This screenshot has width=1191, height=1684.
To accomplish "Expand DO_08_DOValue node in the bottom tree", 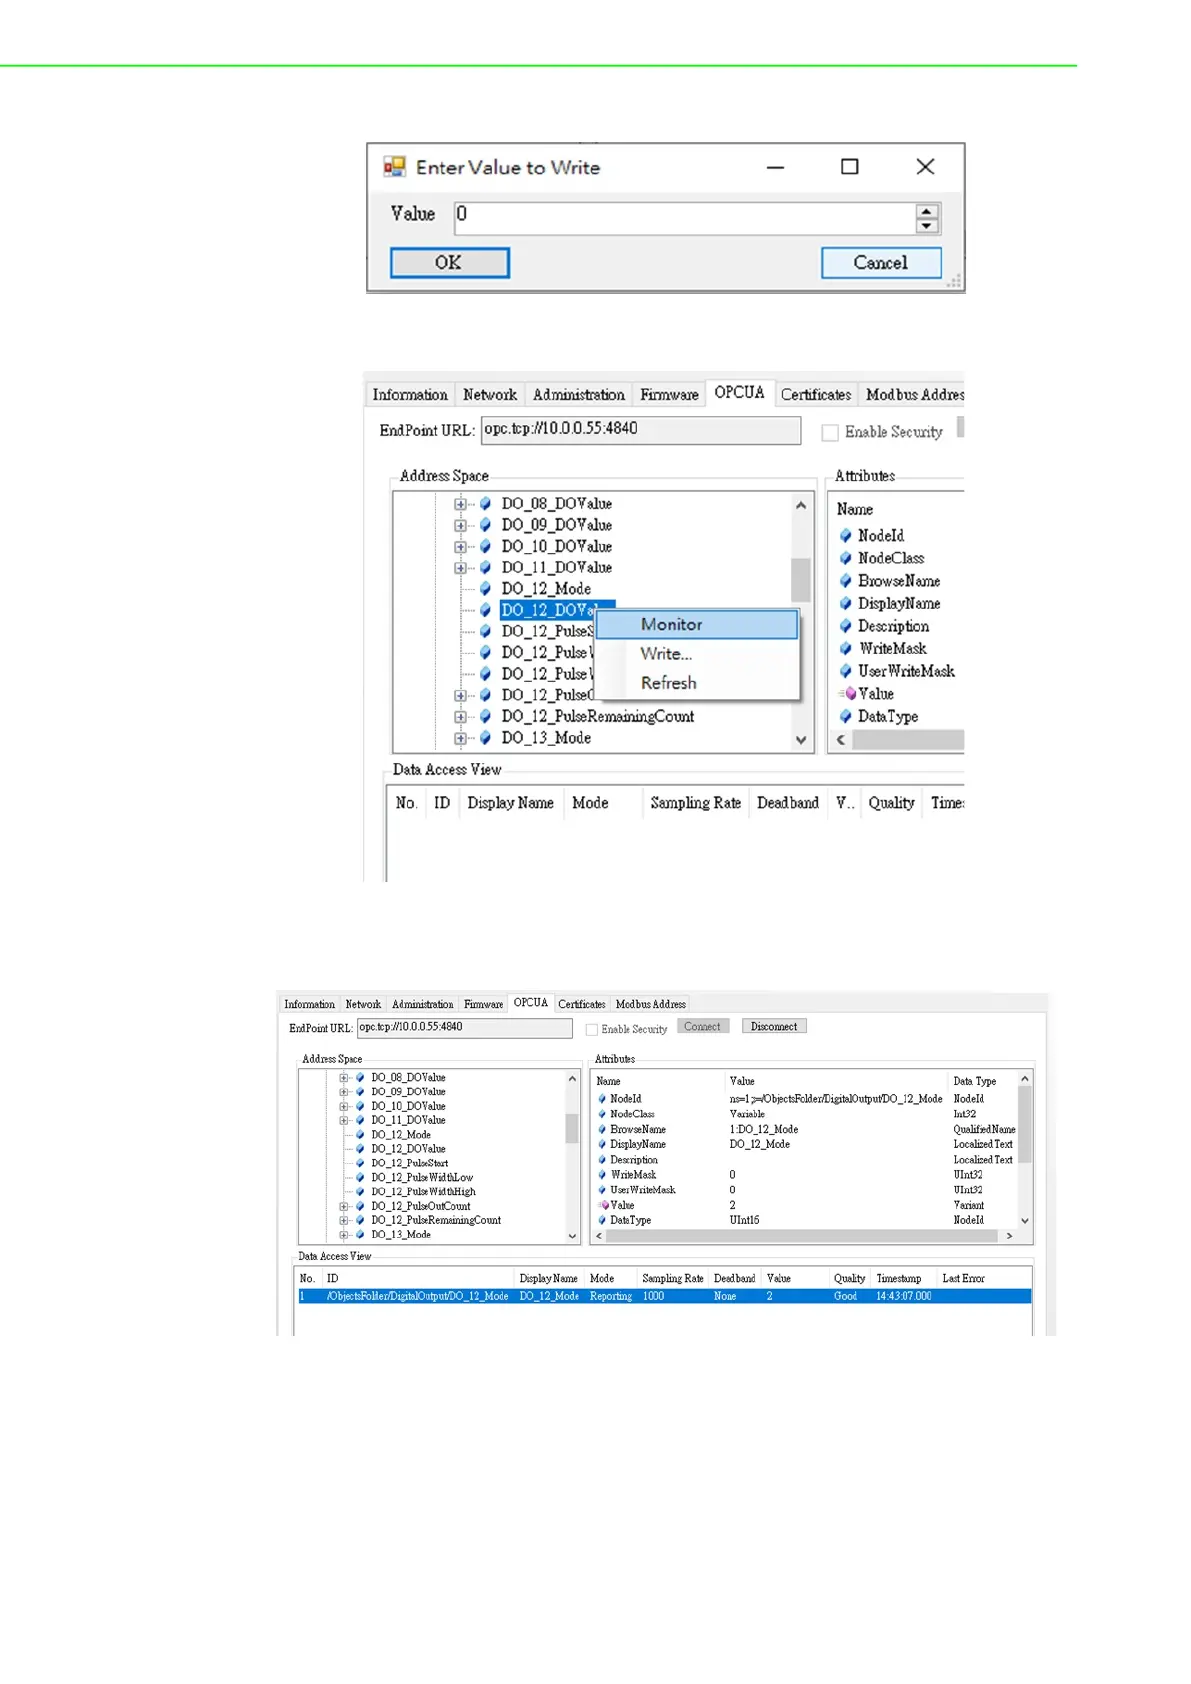I will click(343, 1078).
